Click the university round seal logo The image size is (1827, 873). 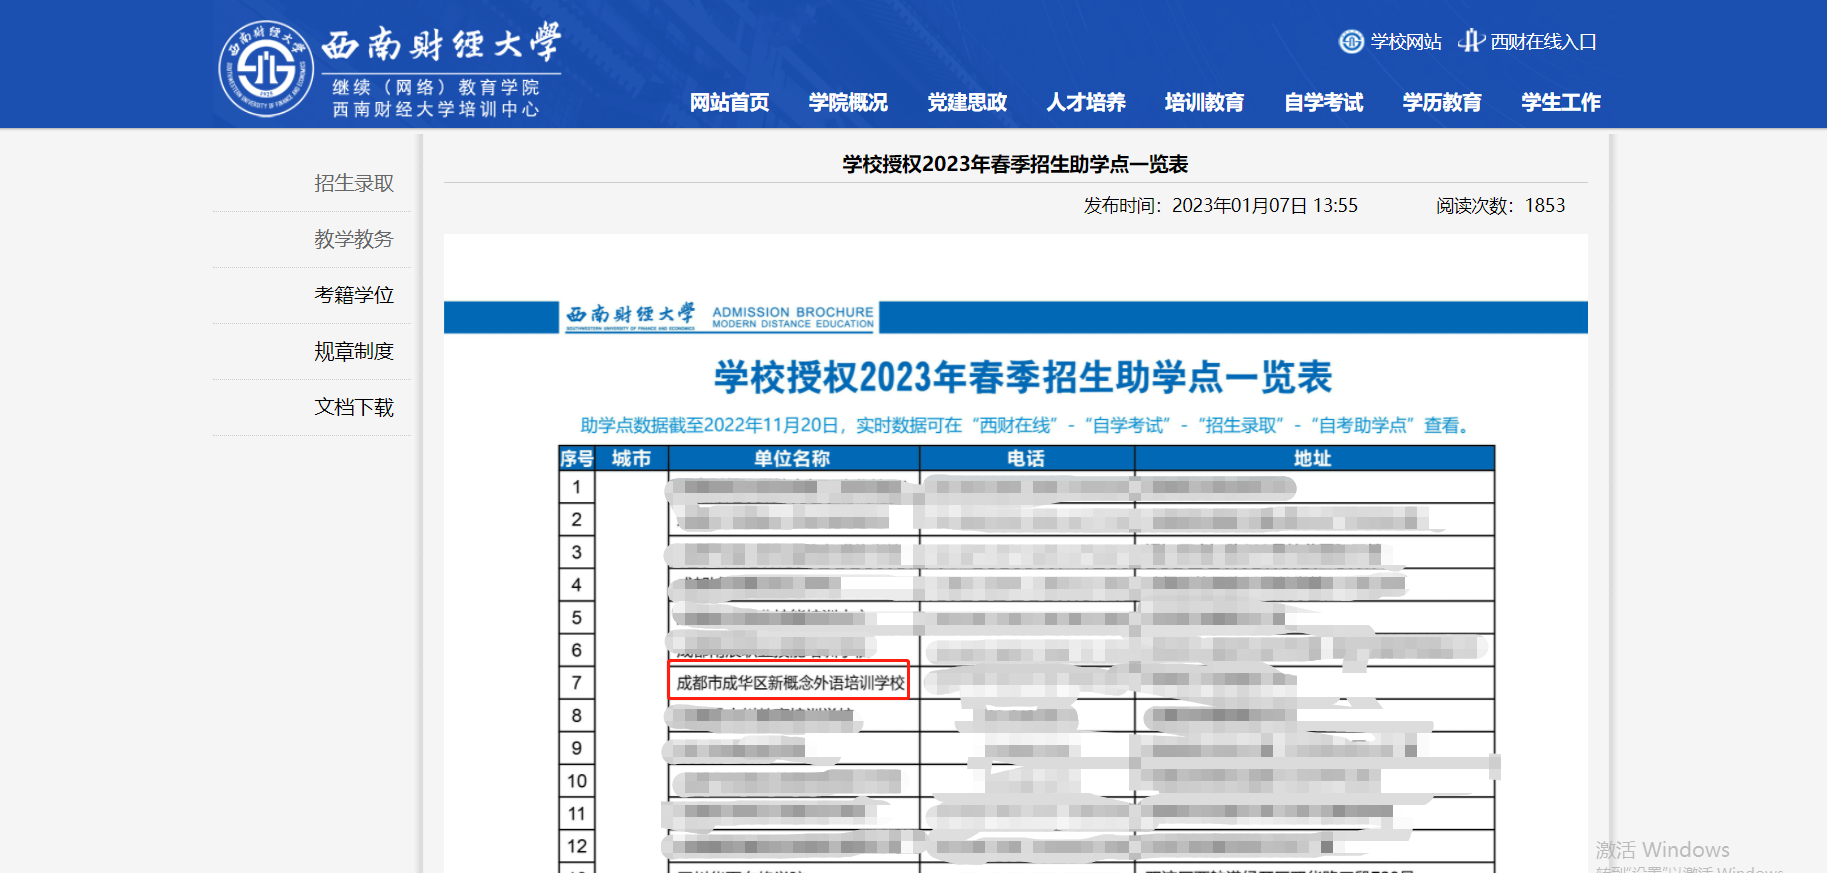[x=266, y=69]
